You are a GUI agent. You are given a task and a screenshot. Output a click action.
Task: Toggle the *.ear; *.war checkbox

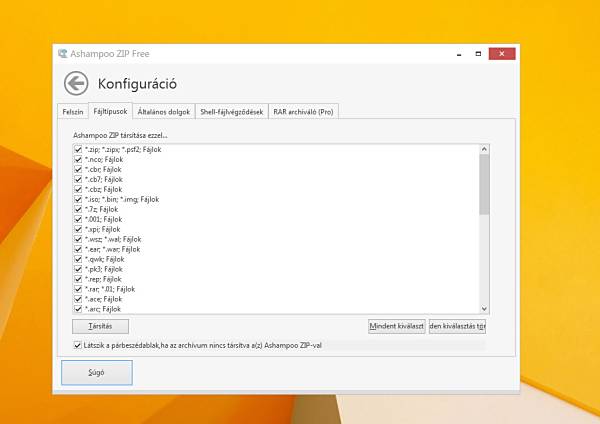pos(78,249)
